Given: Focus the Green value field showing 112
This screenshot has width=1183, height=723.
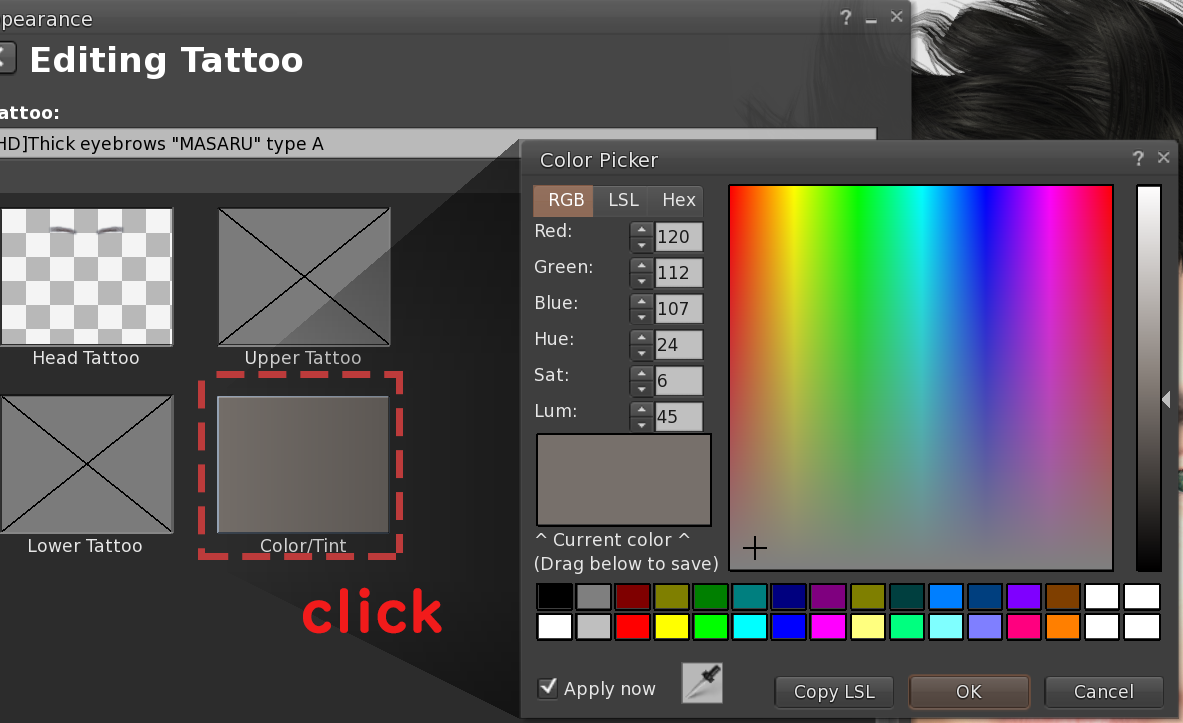Looking at the screenshot, I should [678, 272].
